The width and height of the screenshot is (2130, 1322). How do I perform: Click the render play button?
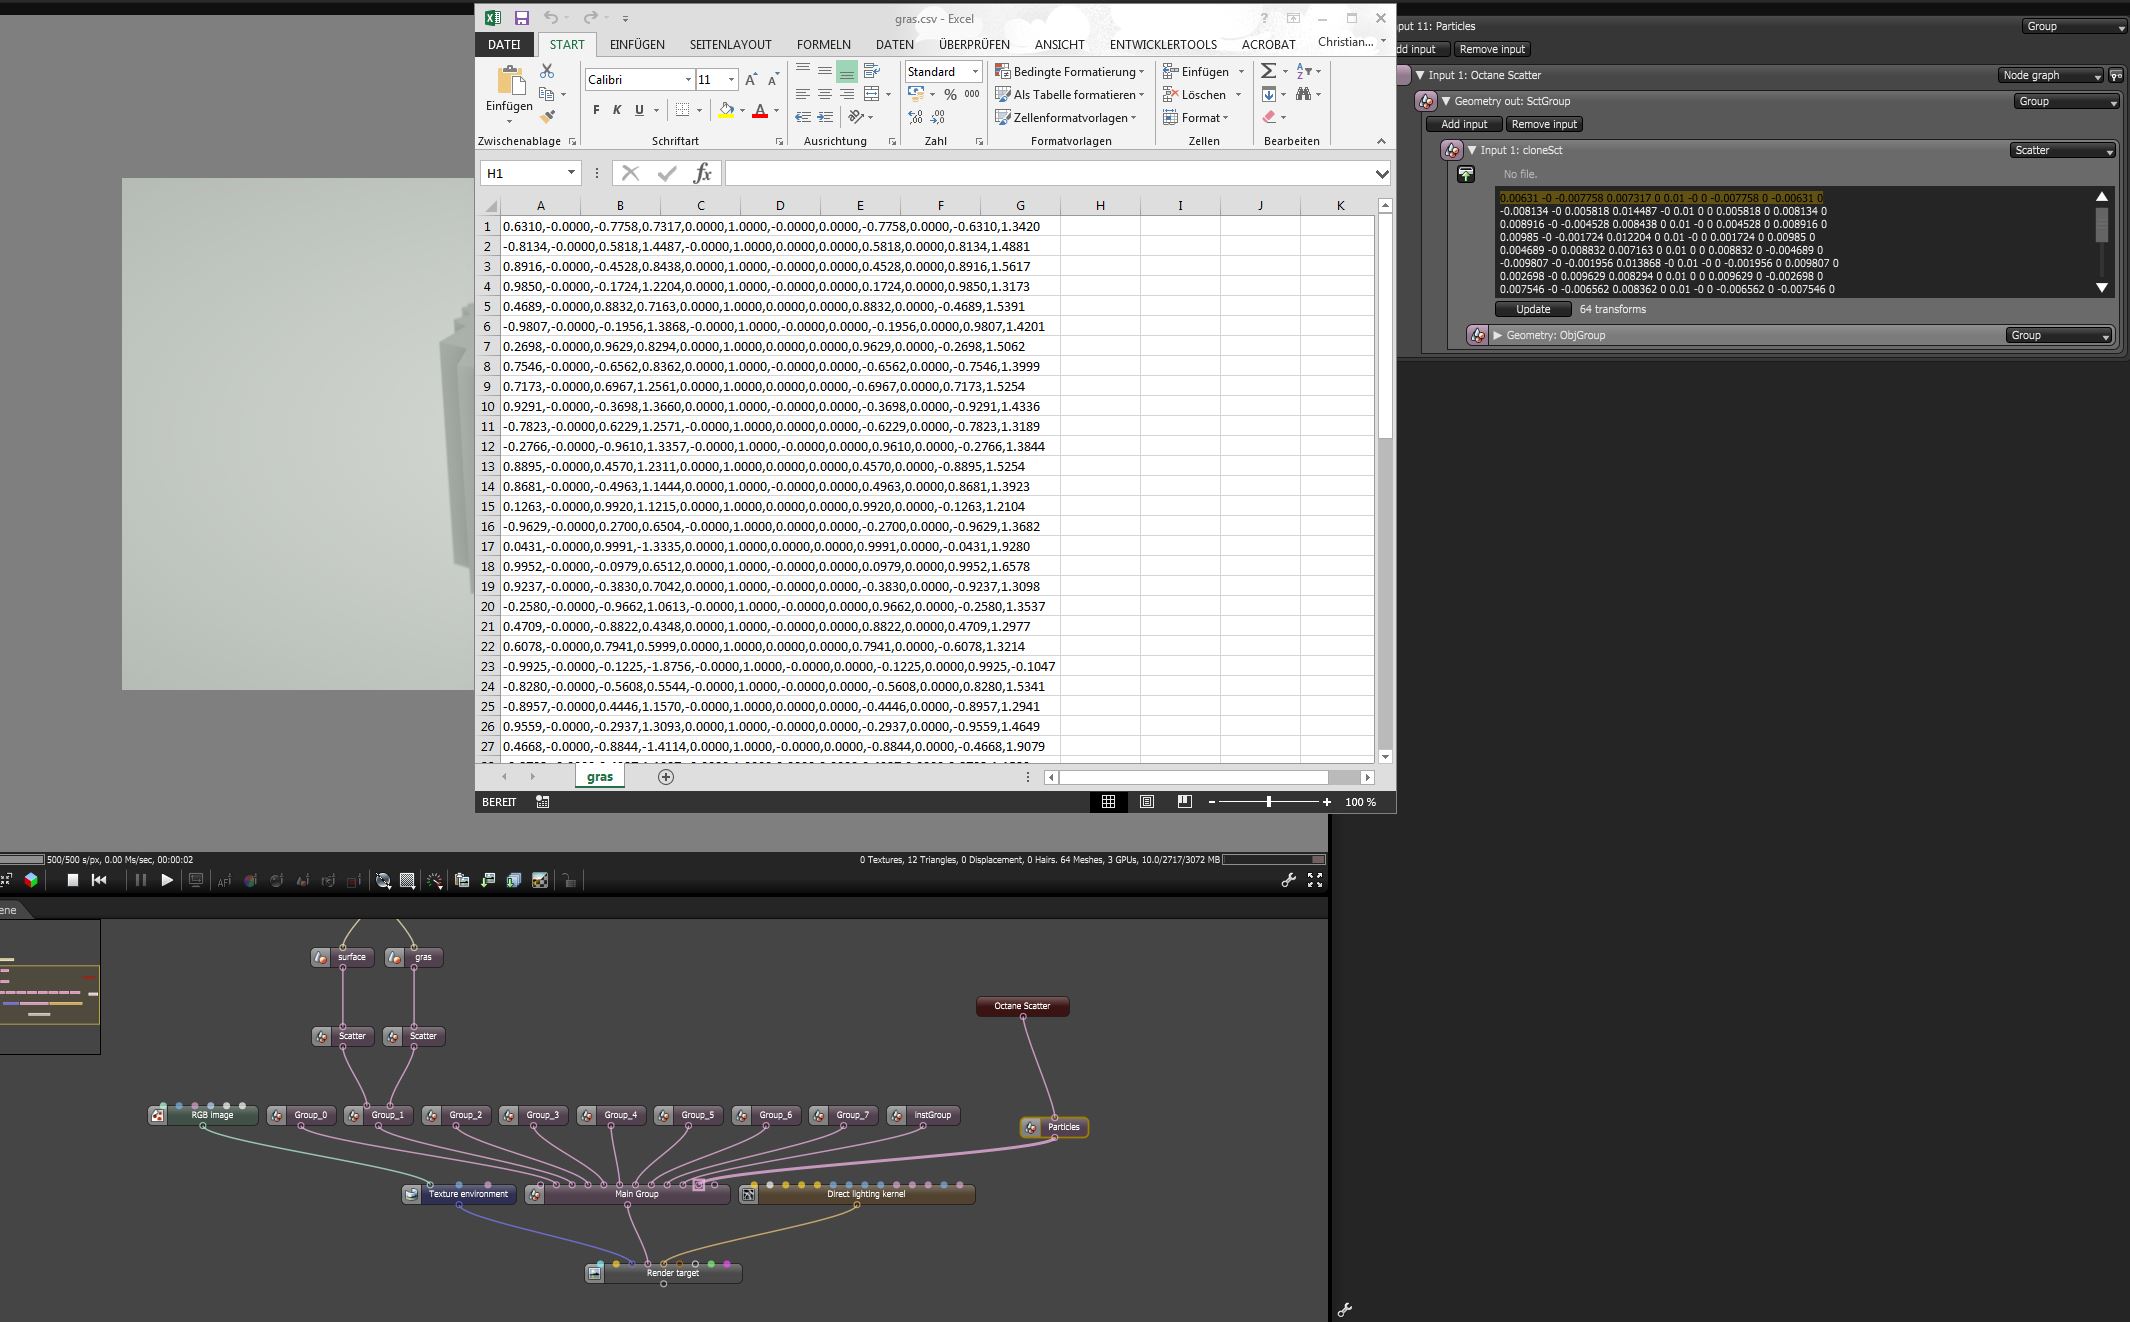click(x=167, y=880)
